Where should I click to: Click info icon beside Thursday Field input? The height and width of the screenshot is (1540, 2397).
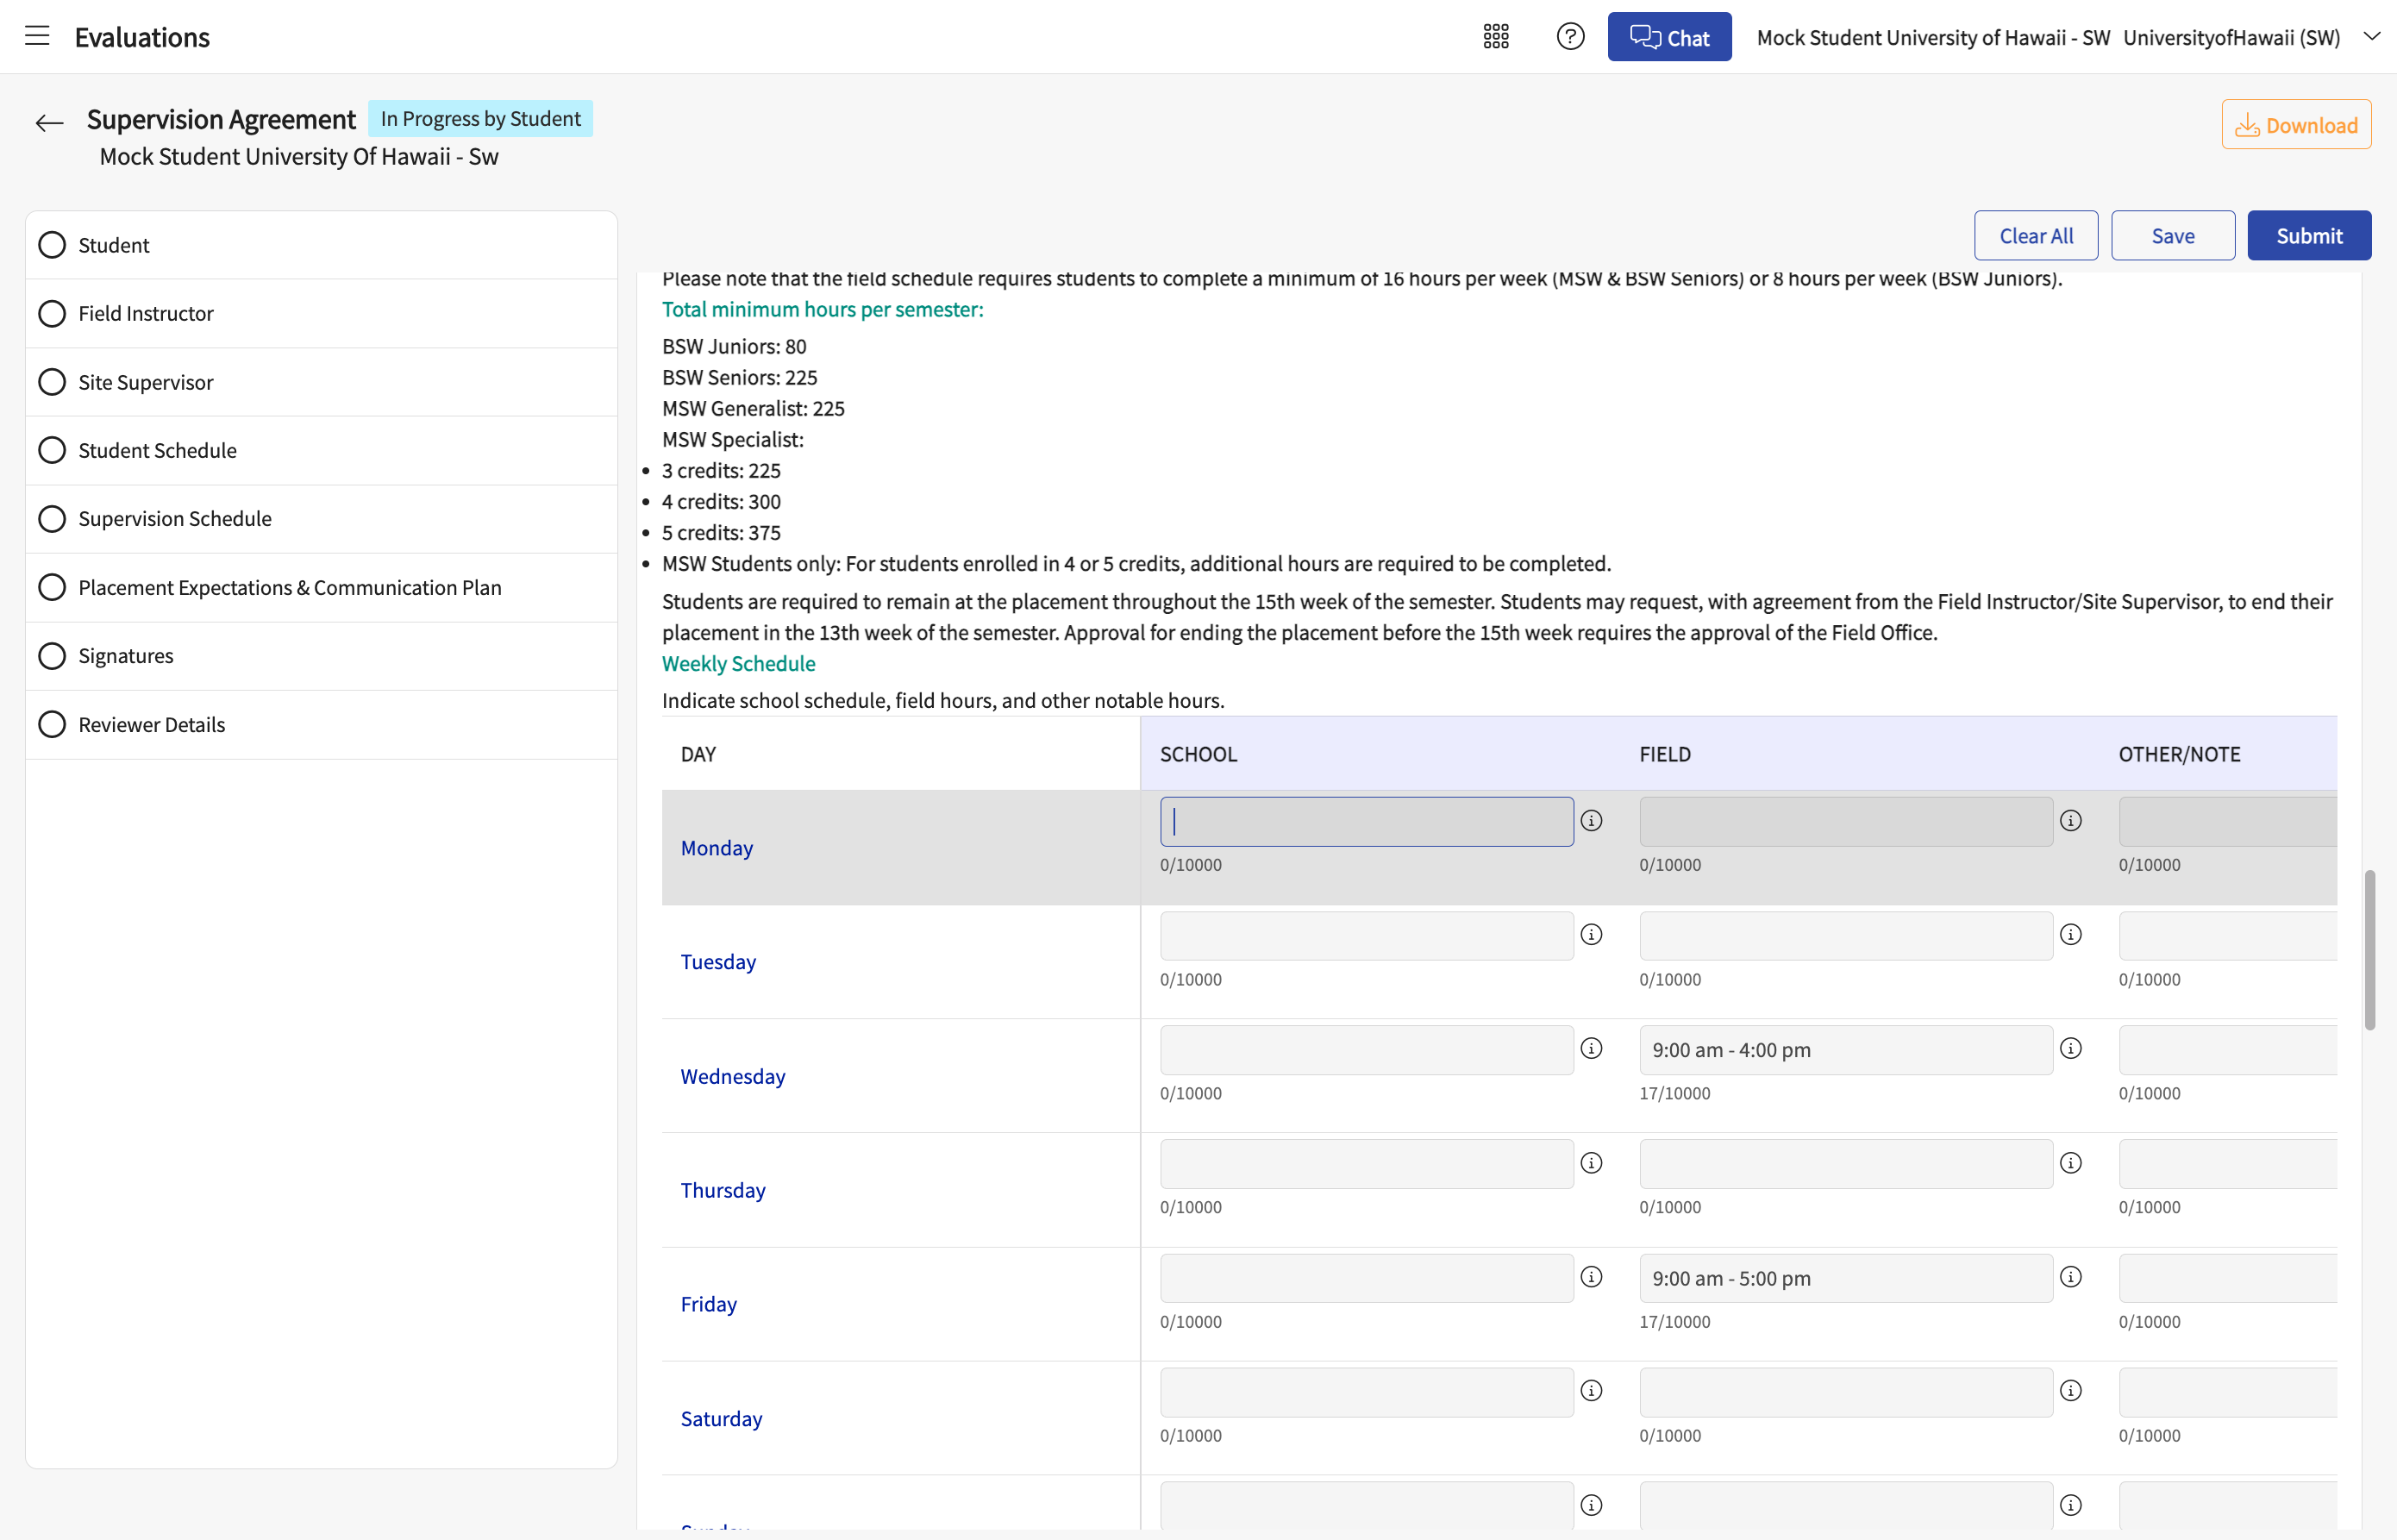[2070, 1163]
